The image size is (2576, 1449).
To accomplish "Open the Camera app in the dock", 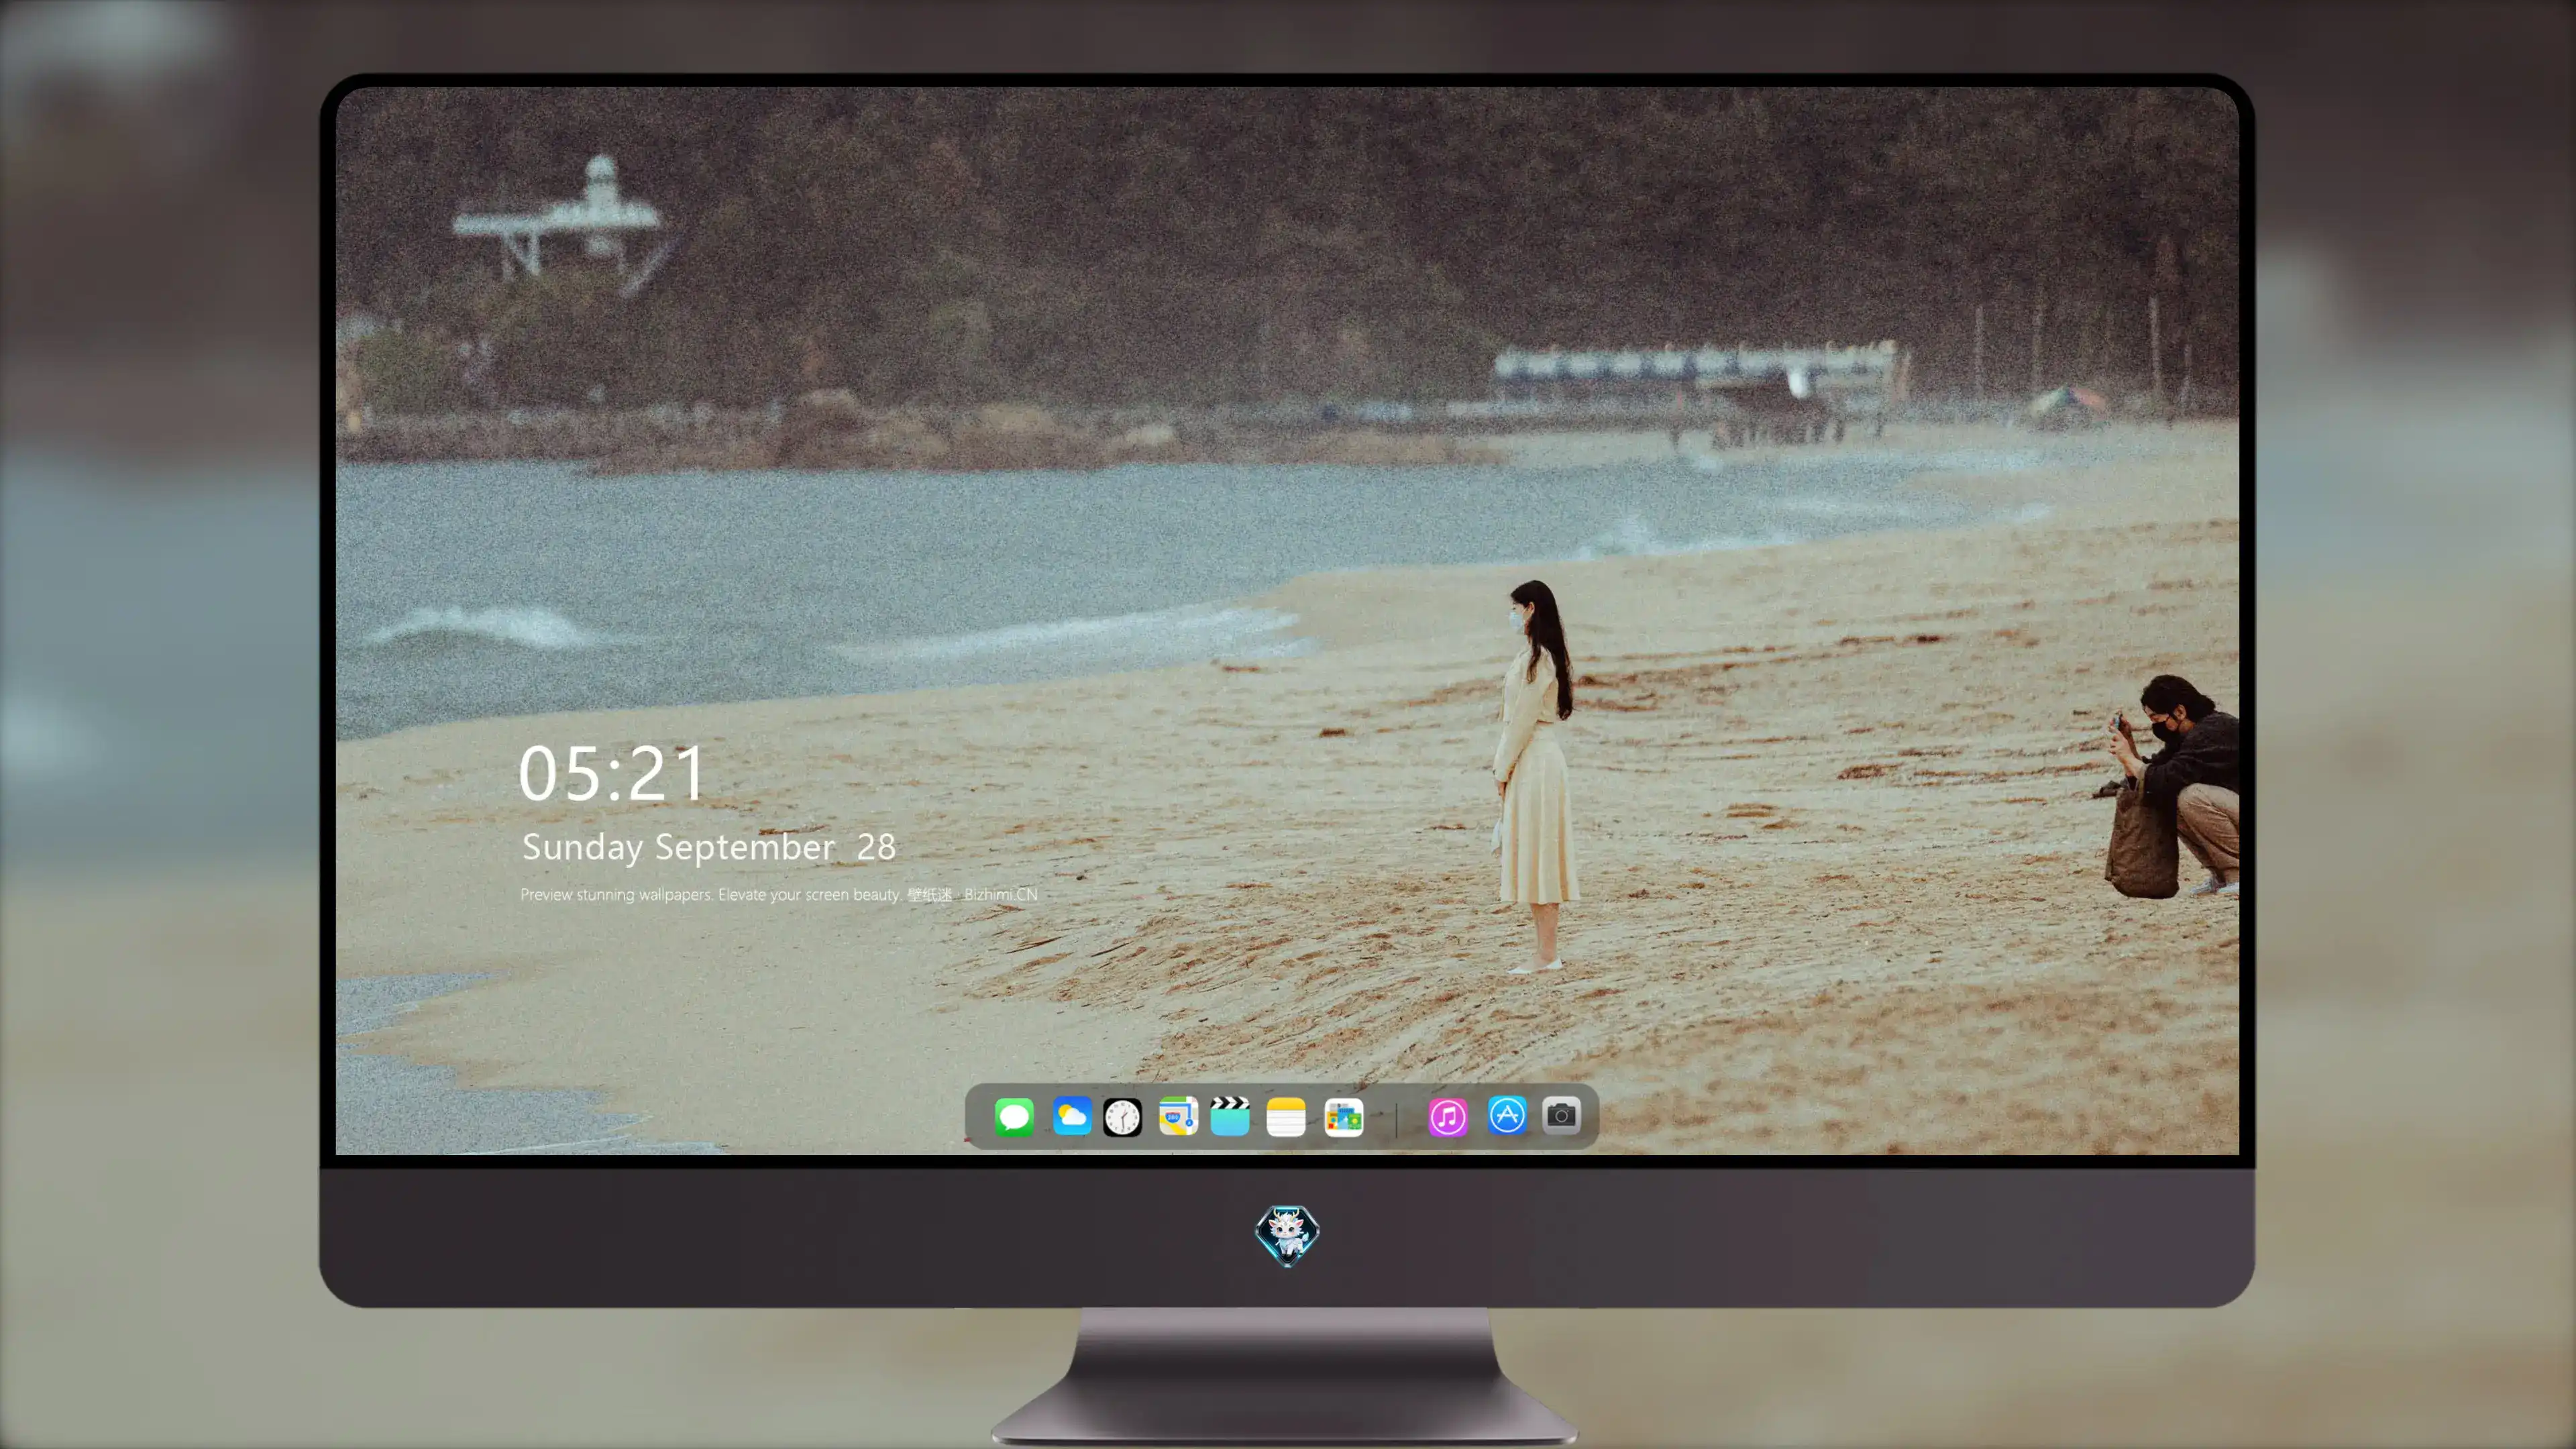I will point(1561,1115).
